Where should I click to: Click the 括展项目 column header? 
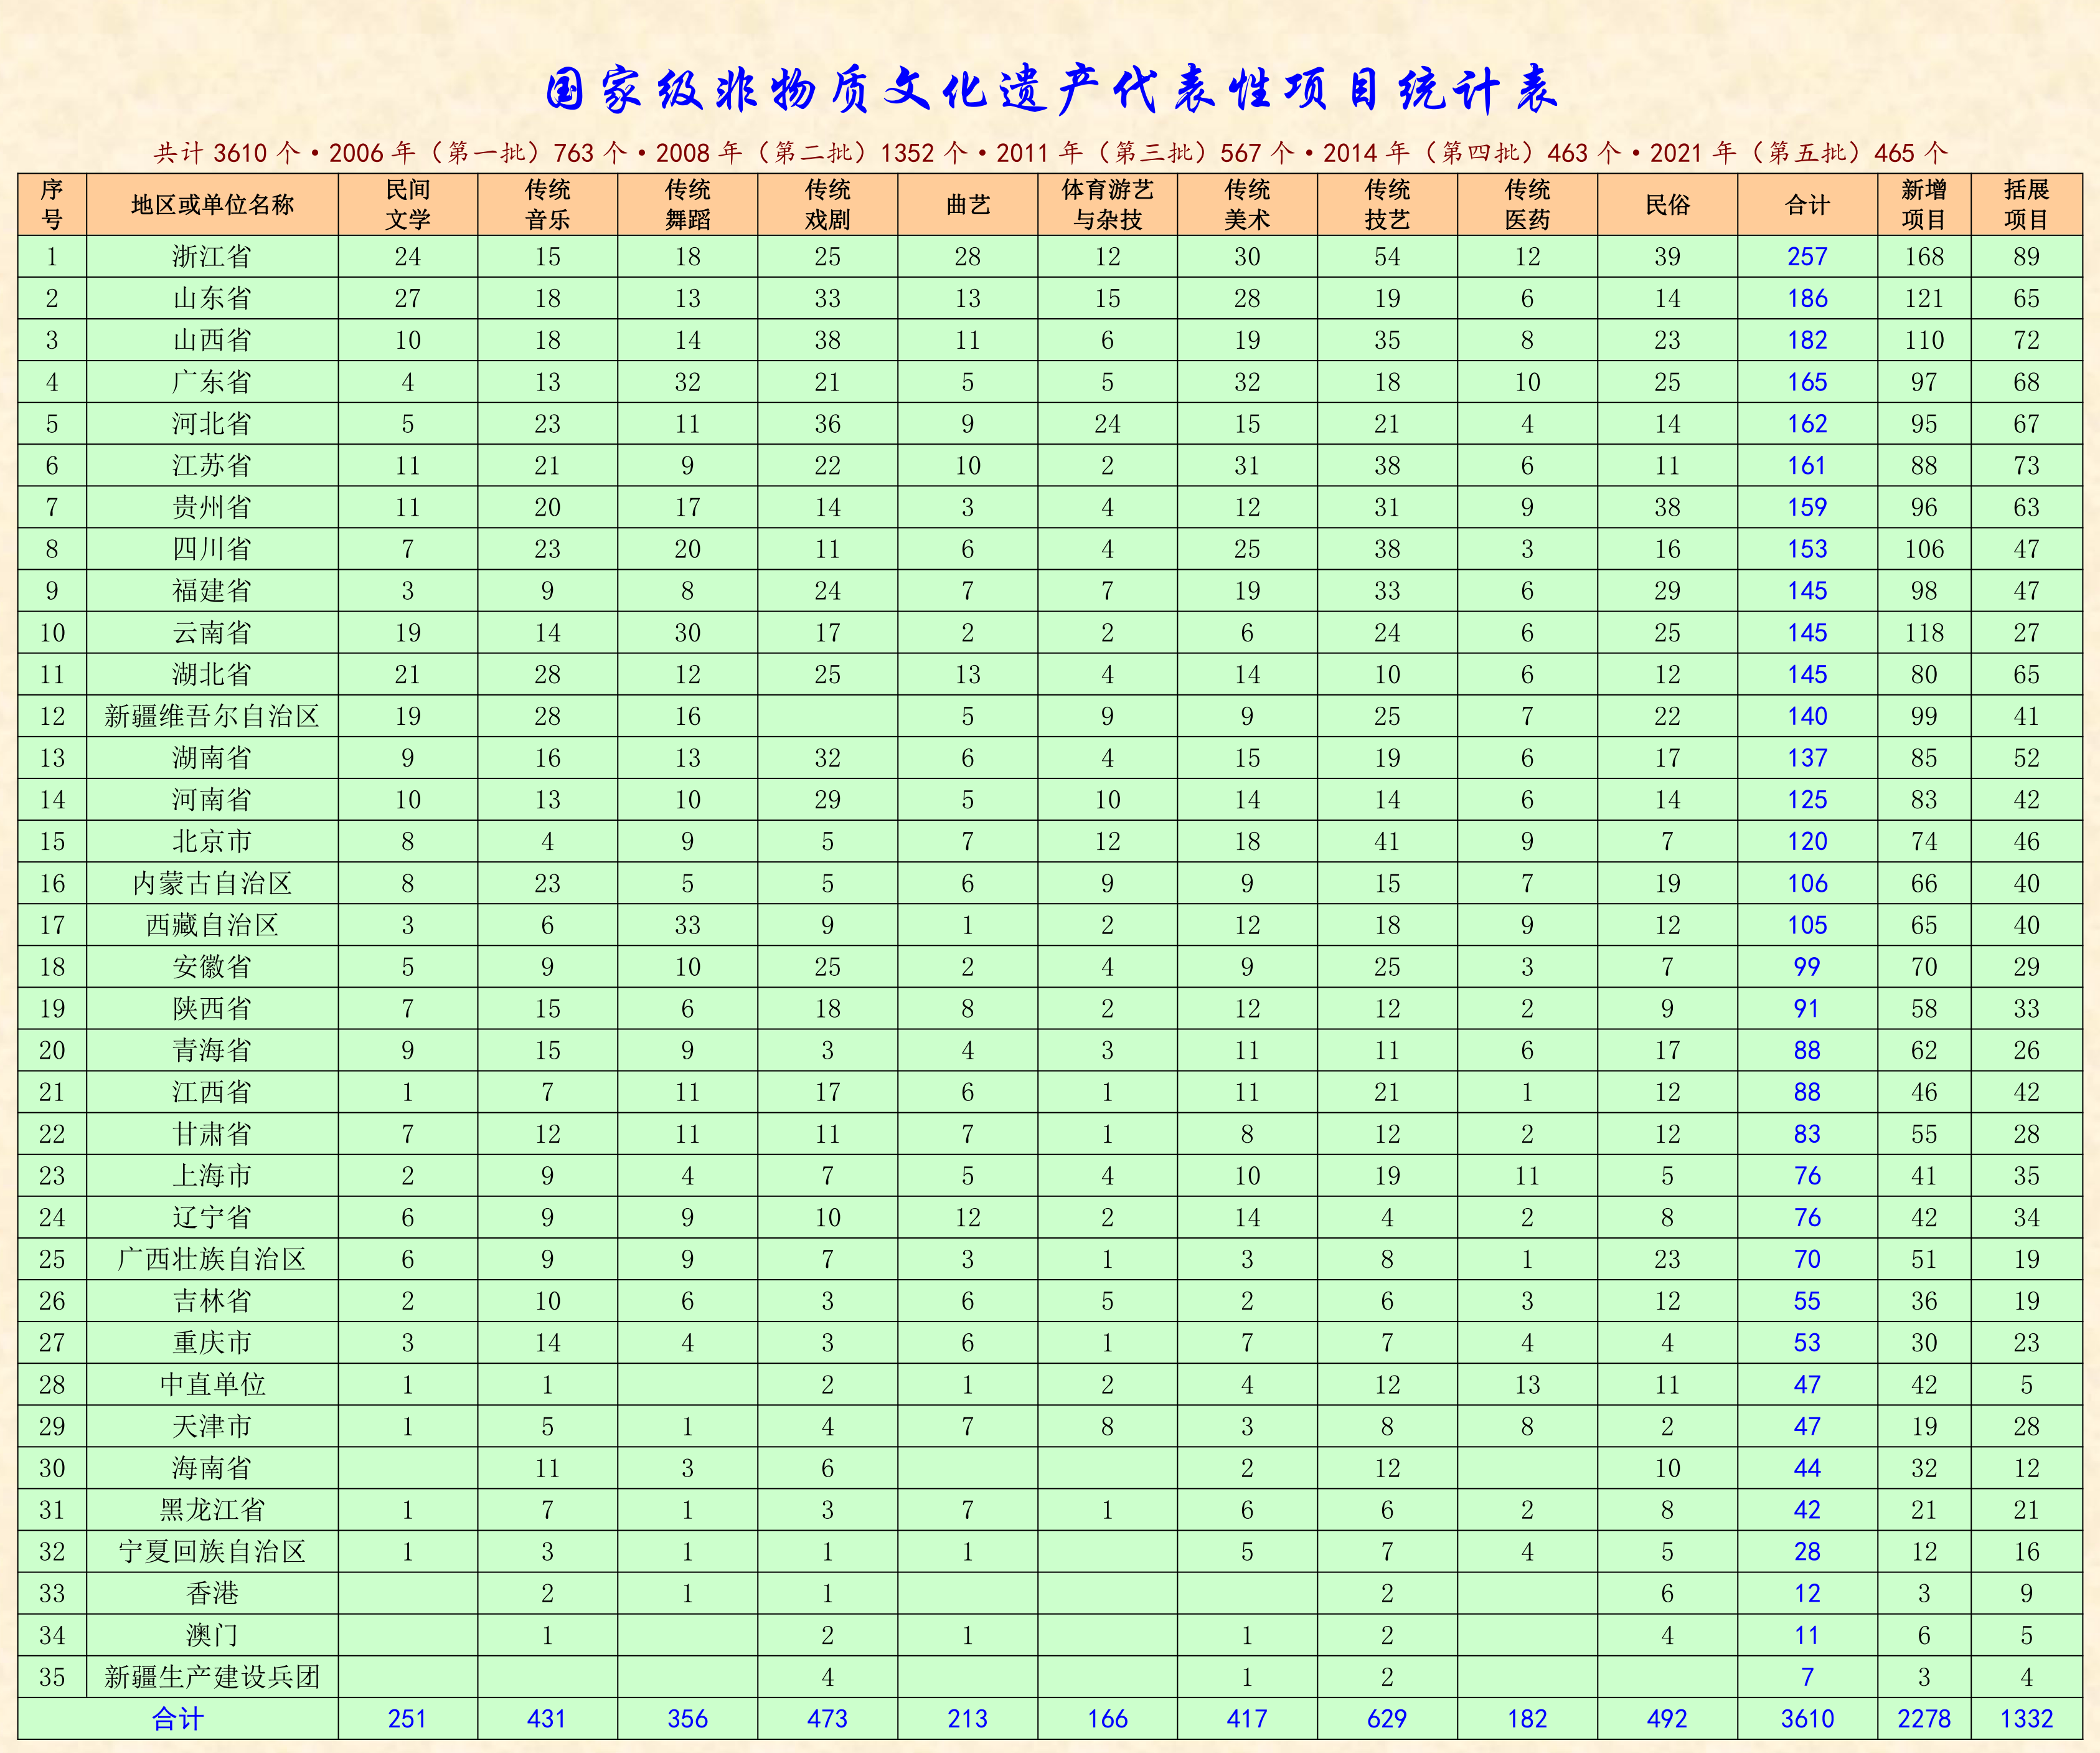click(x=2026, y=205)
